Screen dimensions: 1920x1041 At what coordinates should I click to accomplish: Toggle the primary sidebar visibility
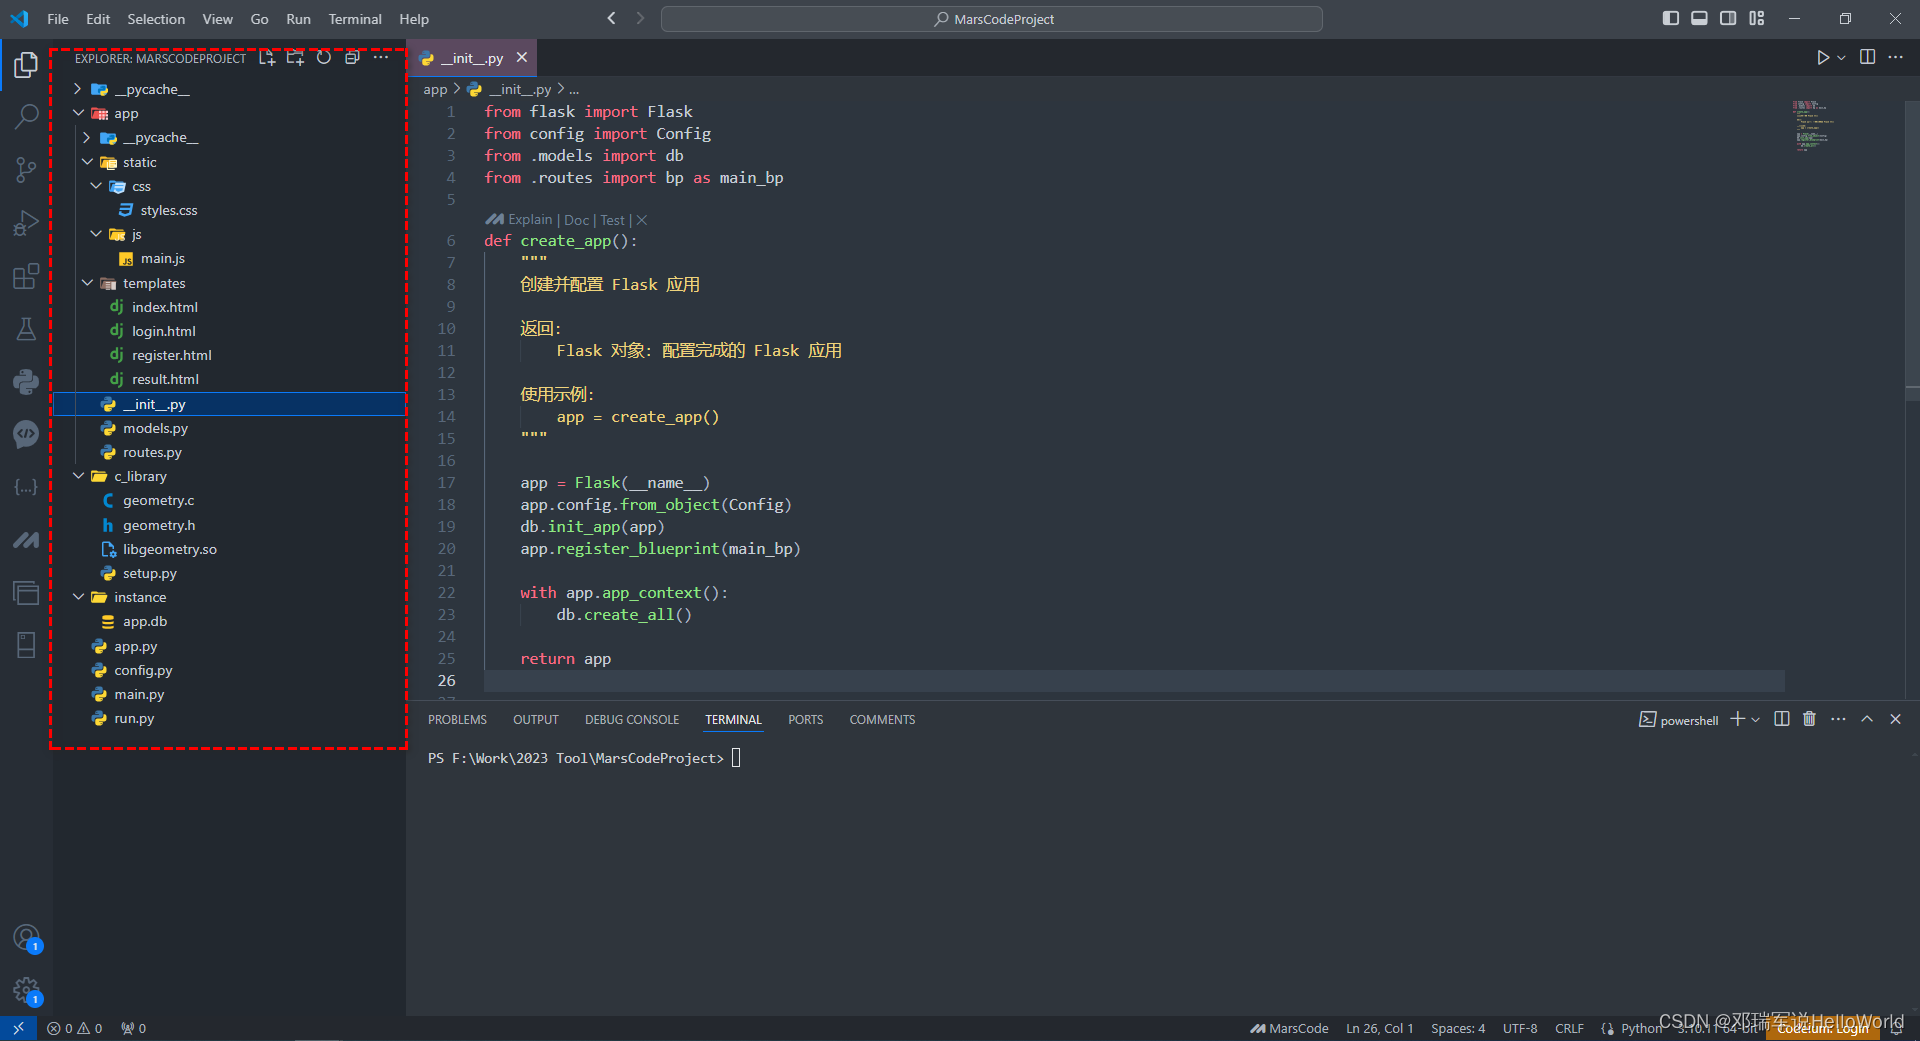[x=1671, y=18]
